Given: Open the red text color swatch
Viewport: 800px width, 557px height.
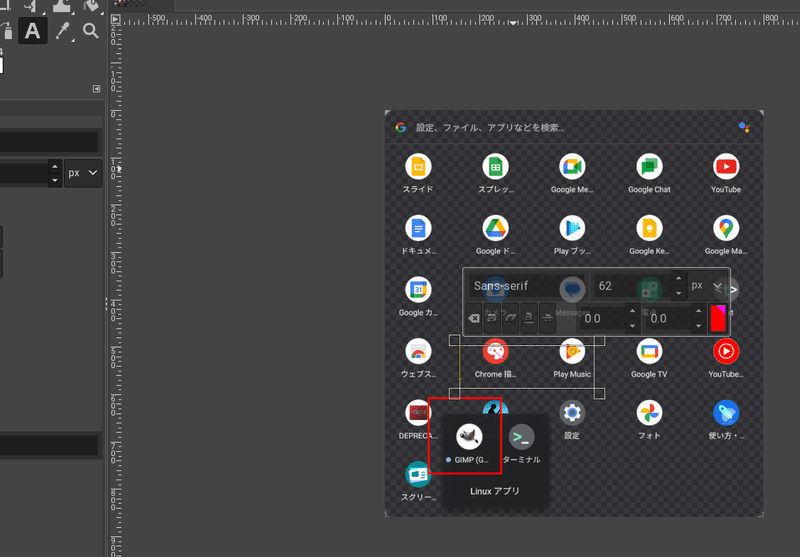Looking at the screenshot, I should 718,318.
